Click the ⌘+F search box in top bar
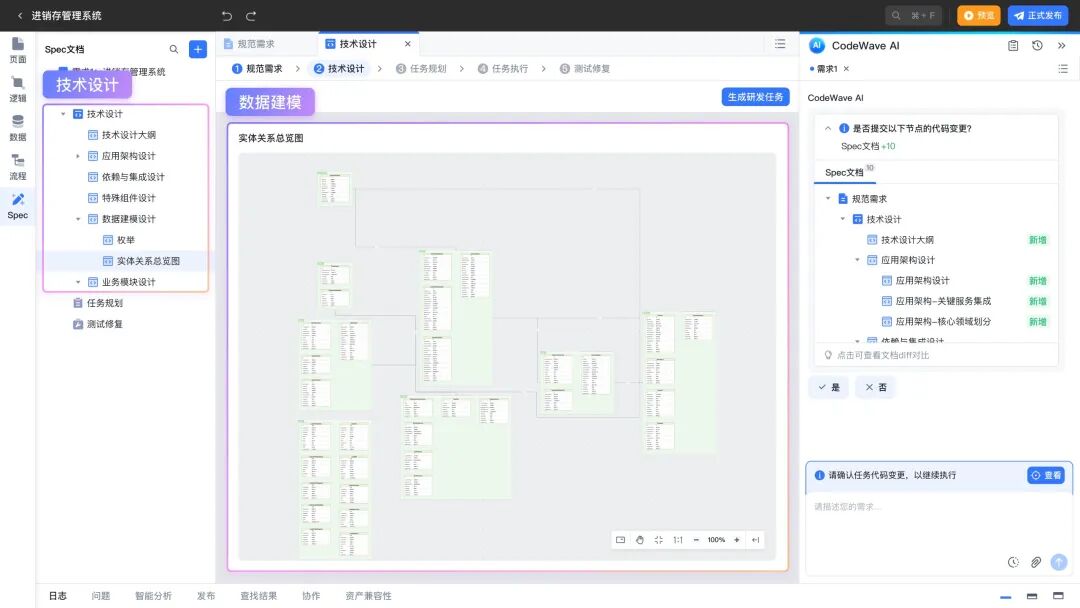The image size is (1080, 608). point(913,15)
